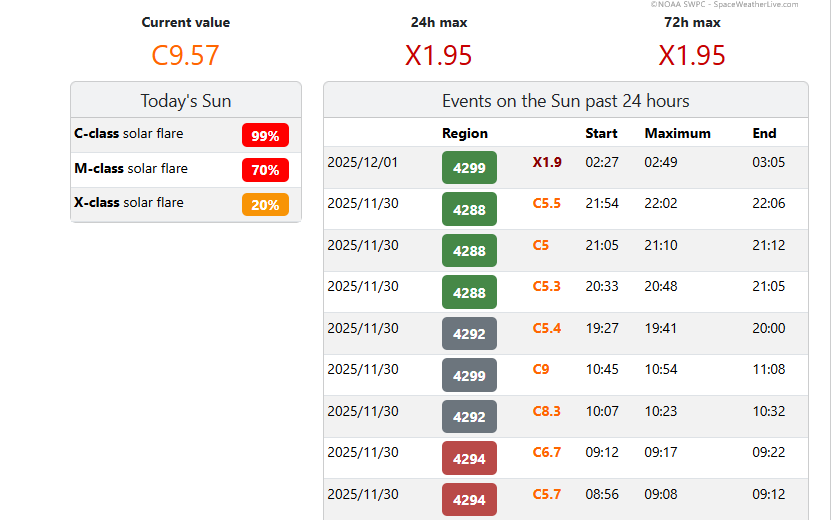Click the 72h max X1.95 value

[692, 55]
